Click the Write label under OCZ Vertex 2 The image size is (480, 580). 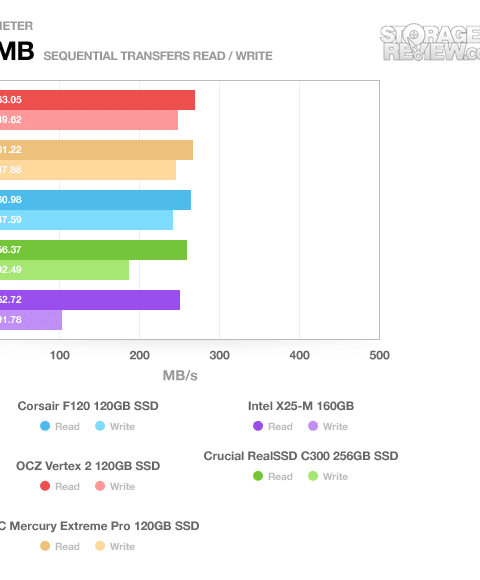pyautogui.click(x=122, y=486)
